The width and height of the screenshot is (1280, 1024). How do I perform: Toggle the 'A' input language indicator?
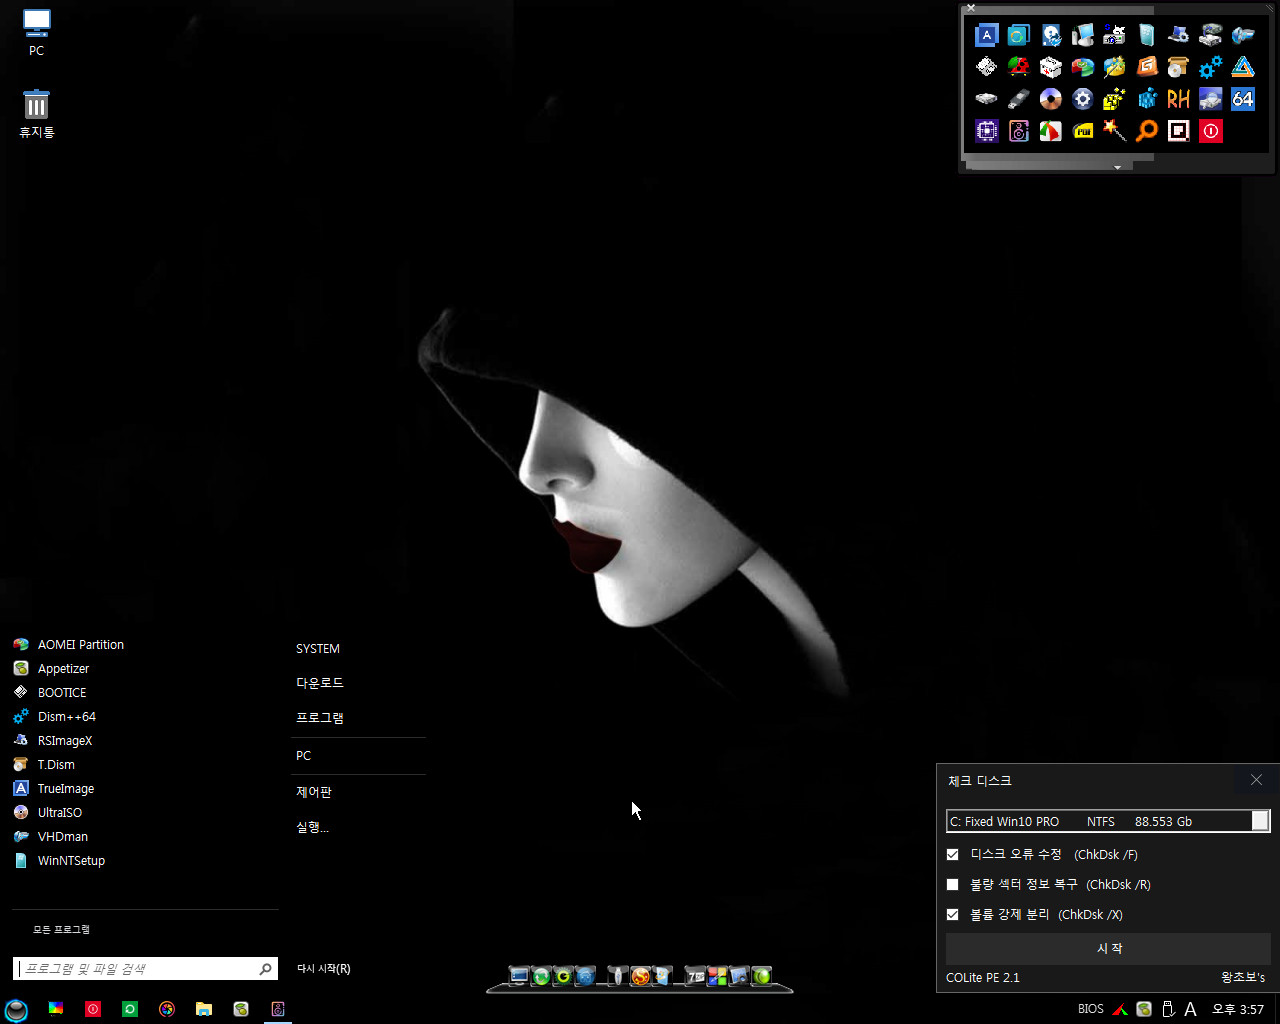point(1190,1009)
